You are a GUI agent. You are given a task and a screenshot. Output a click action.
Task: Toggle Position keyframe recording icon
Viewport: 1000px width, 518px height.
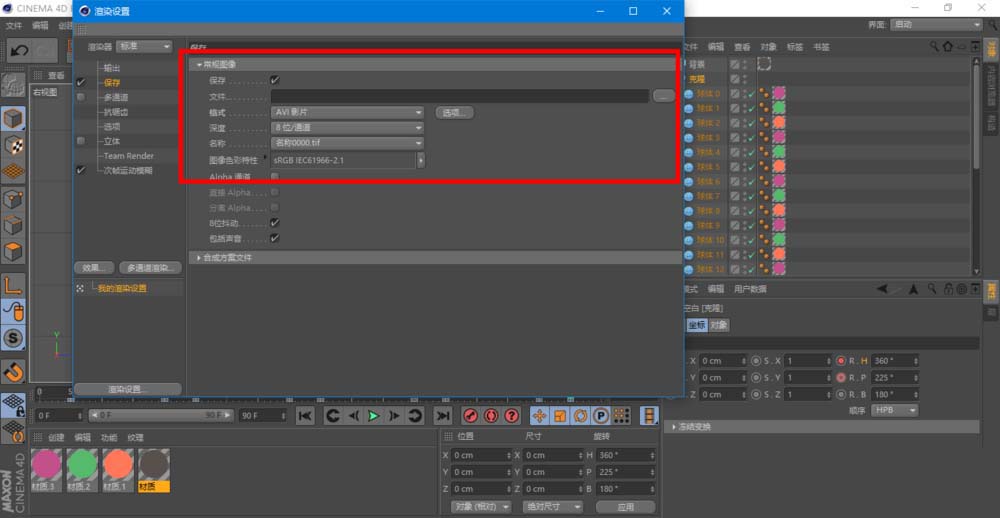[540, 416]
